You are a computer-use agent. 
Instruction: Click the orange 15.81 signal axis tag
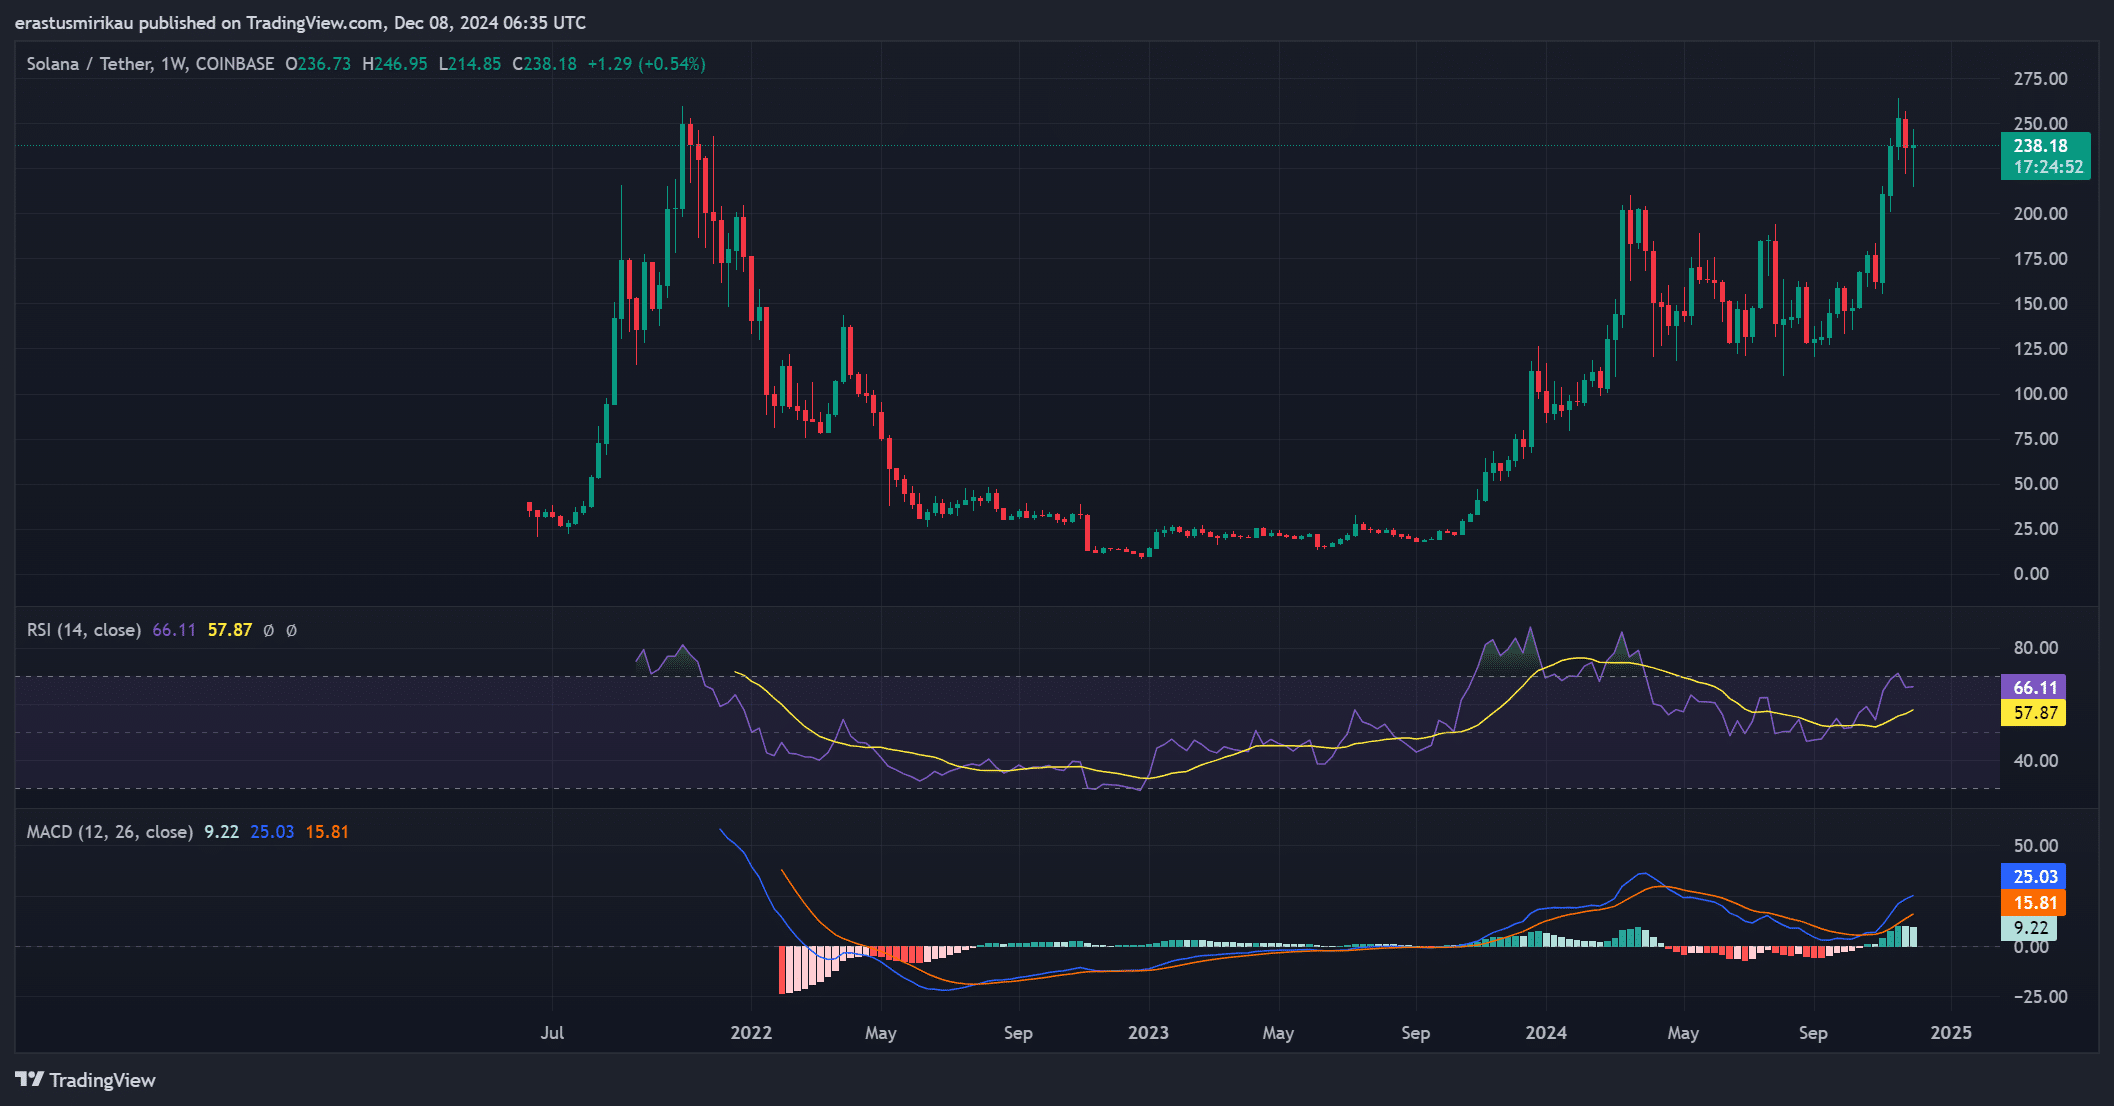2034,903
